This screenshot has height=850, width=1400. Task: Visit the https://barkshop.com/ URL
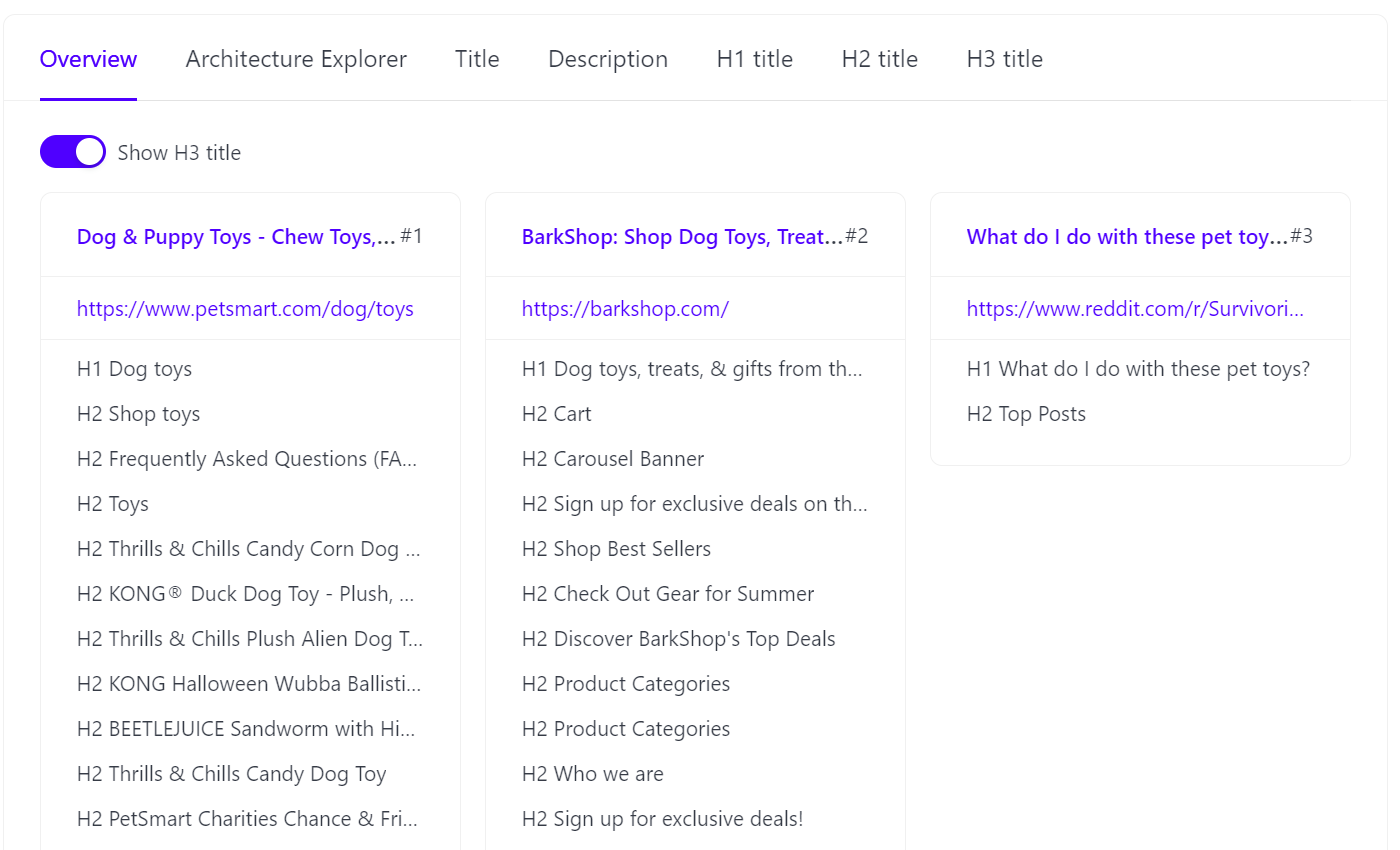point(625,309)
